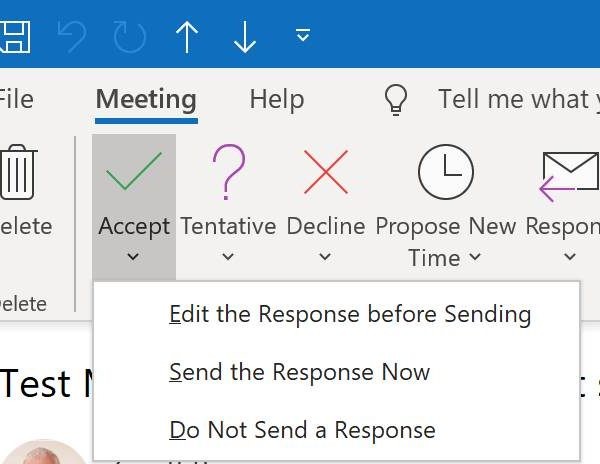Viewport: 600px width, 464px height.
Task: Click the Redo circular arrow icon
Action: click(x=130, y=37)
